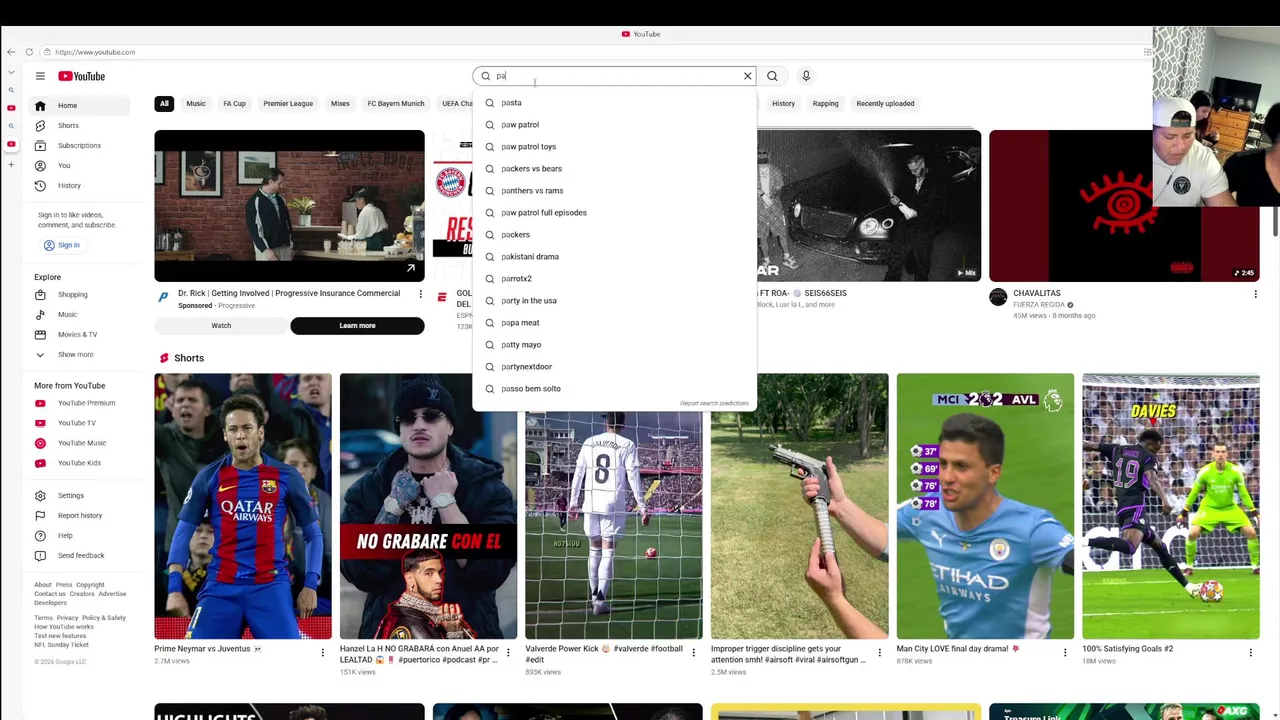Open Movies & TV under Explore
This screenshot has width=1280, height=720.
[x=80, y=334]
